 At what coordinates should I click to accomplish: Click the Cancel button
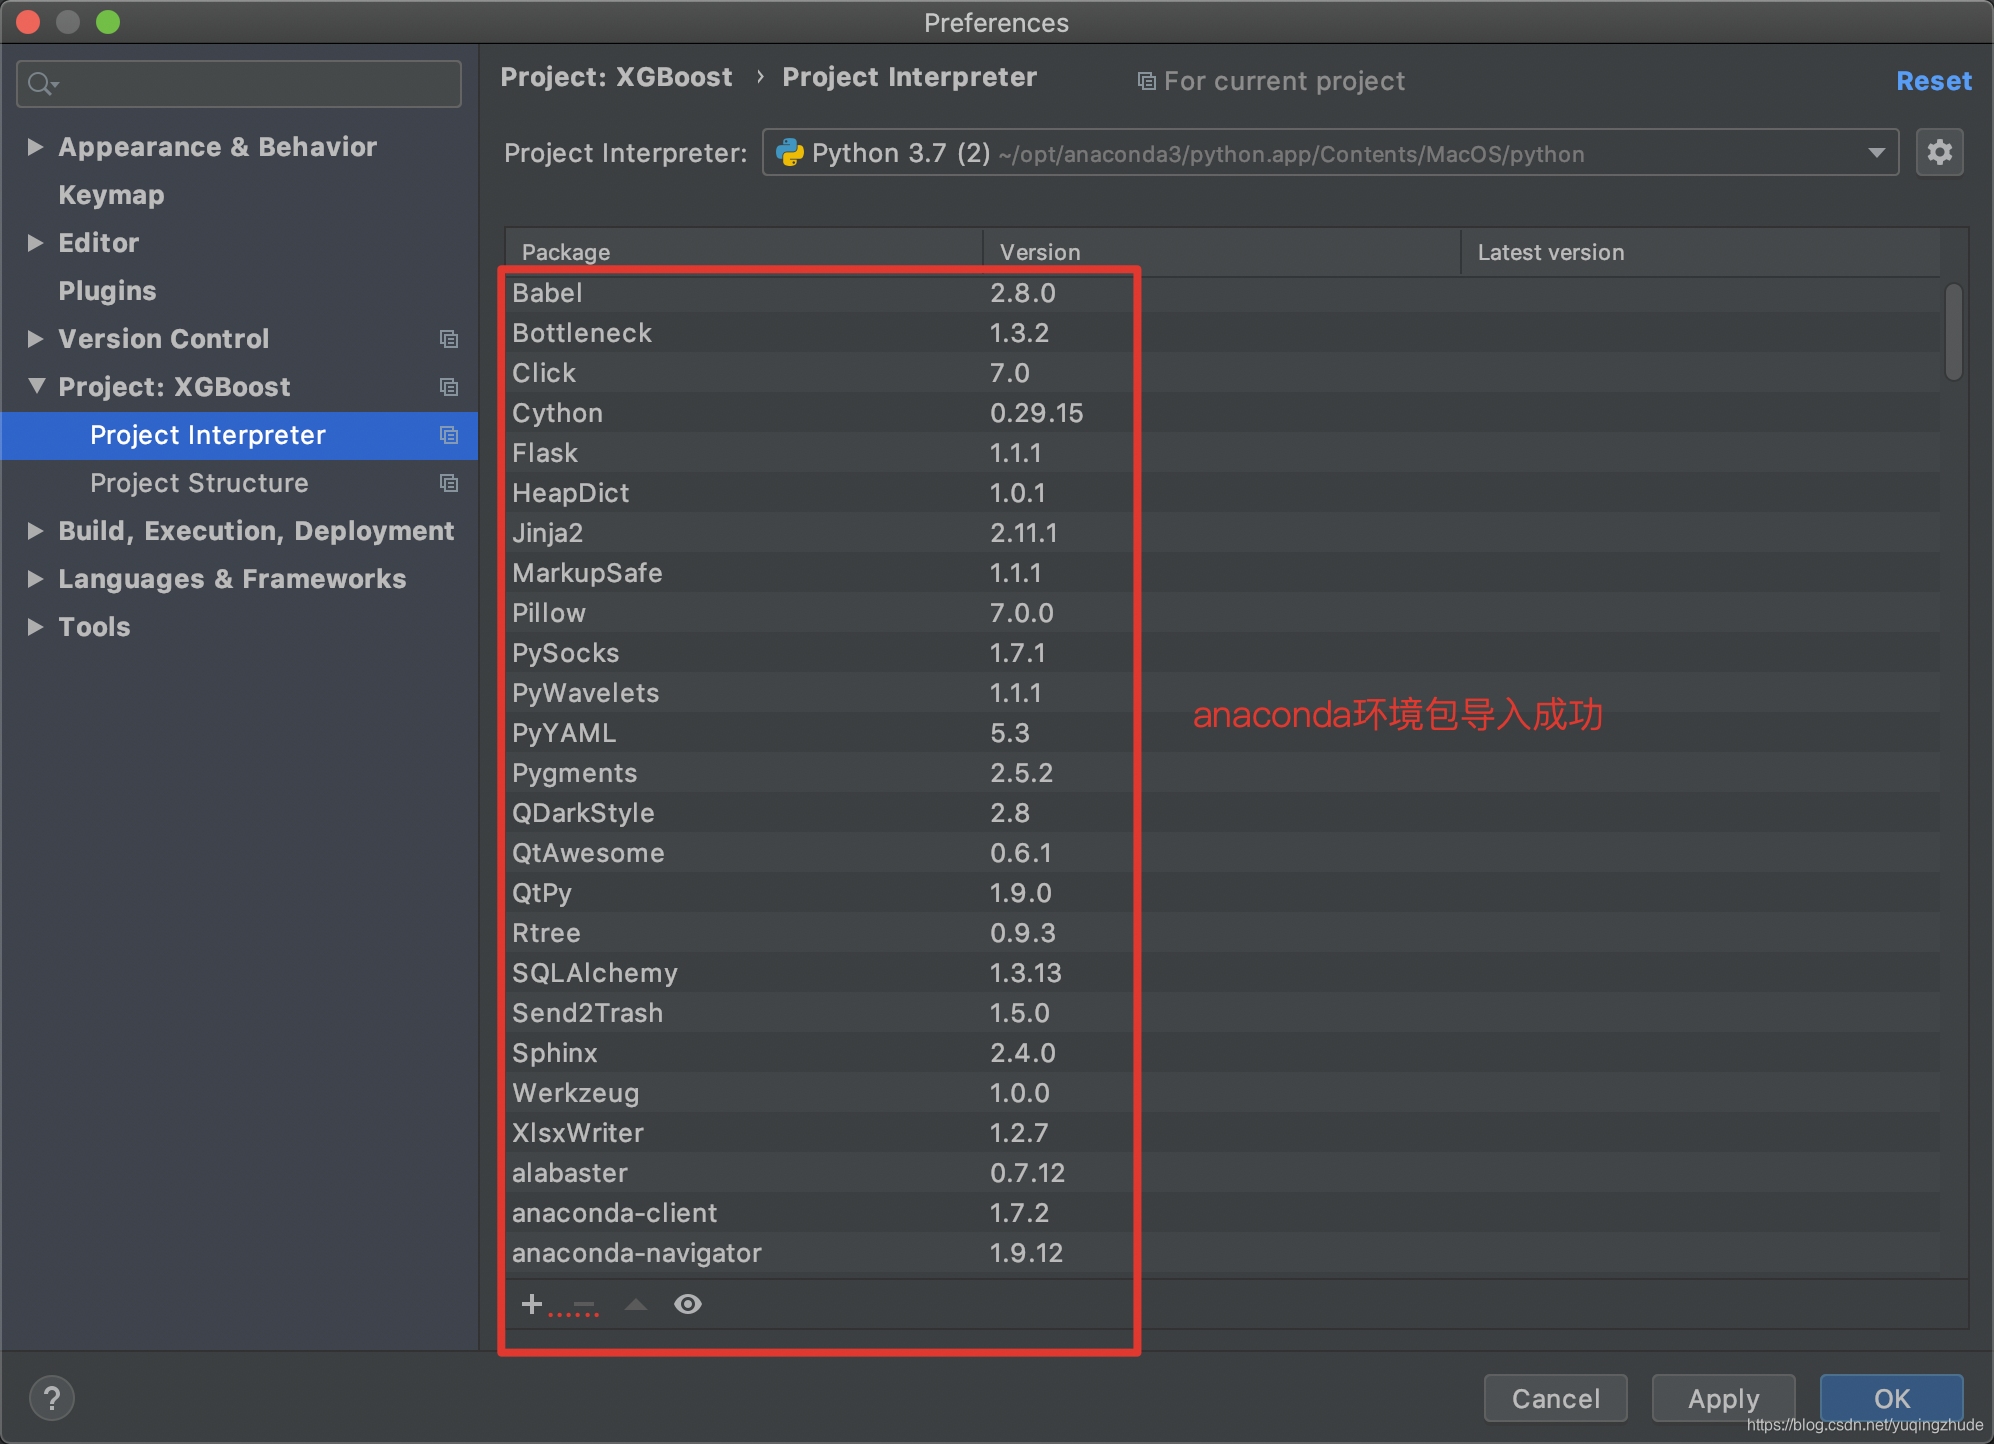1555,1398
